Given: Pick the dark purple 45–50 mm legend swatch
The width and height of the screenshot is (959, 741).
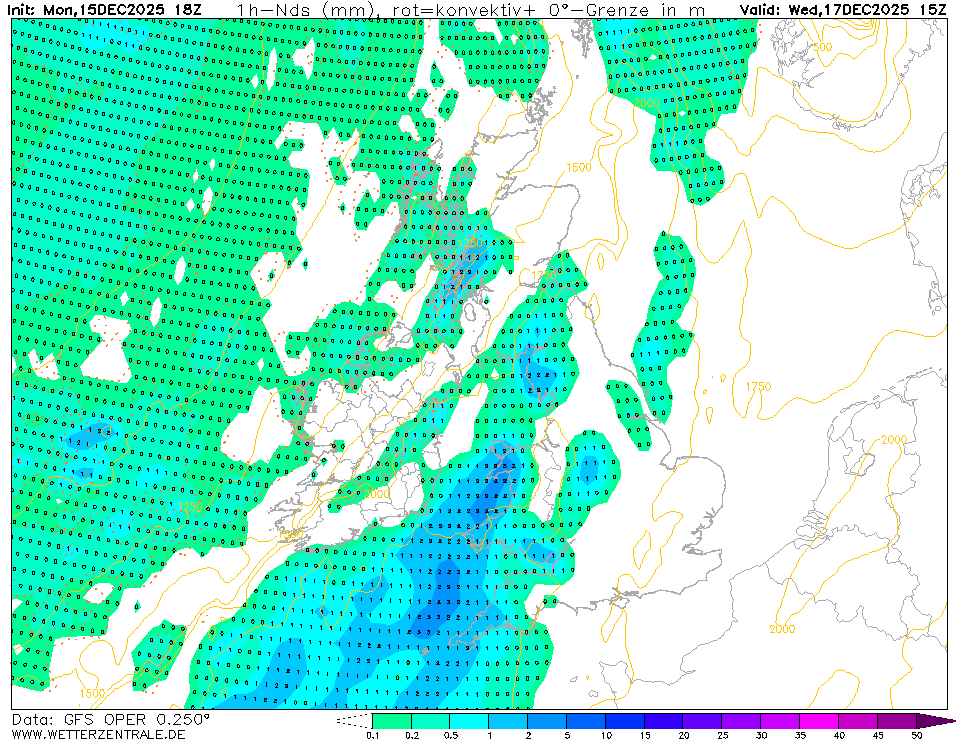Looking at the screenshot, I should [x=898, y=720].
